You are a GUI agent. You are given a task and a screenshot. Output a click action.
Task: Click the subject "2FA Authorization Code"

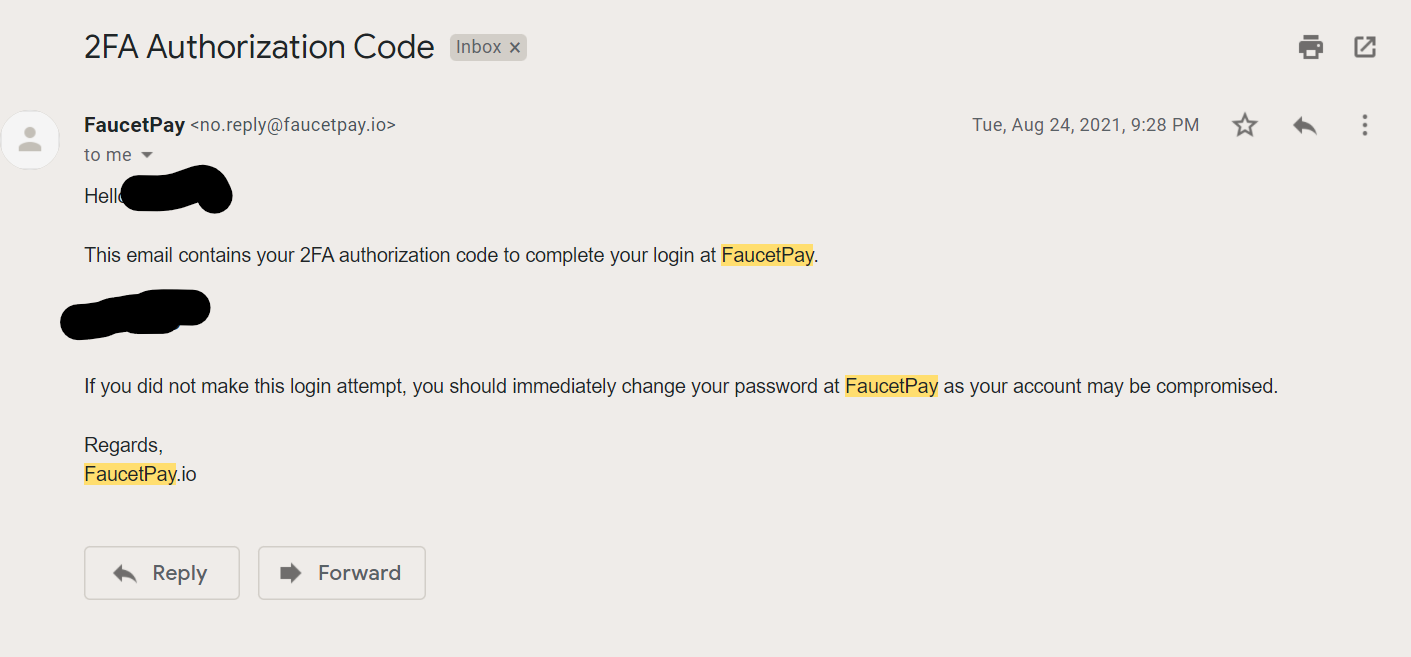(x=259, y=47)
